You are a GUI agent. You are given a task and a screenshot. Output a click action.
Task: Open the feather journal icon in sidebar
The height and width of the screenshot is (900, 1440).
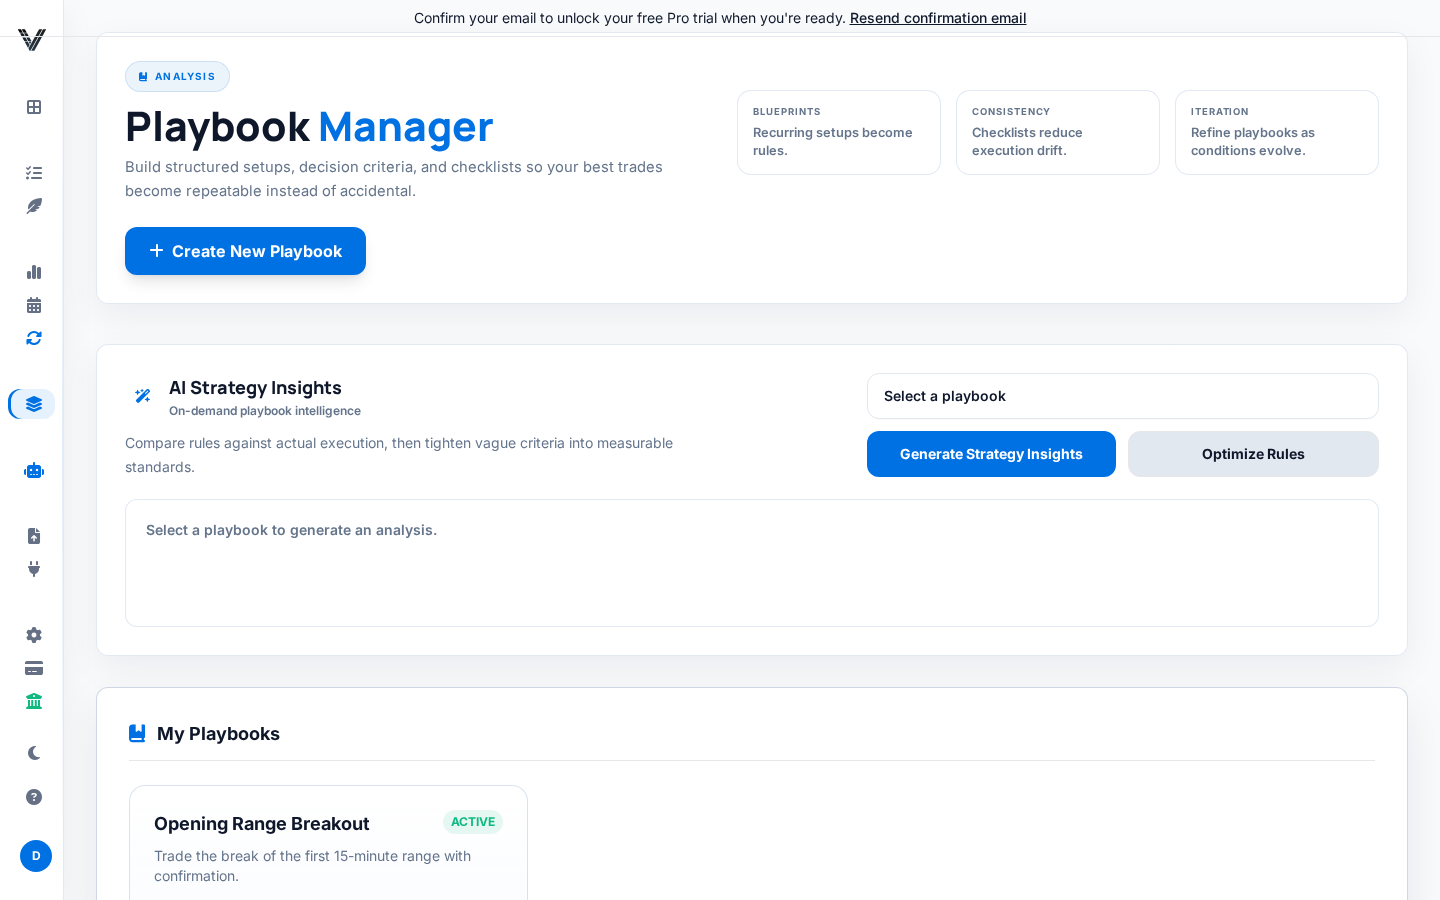(34, 206)
